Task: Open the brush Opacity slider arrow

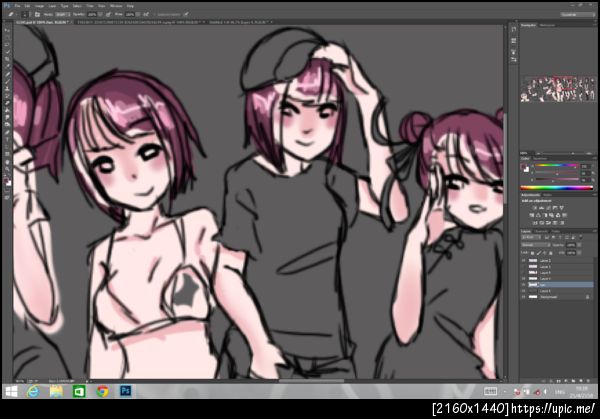Action: 100,14
